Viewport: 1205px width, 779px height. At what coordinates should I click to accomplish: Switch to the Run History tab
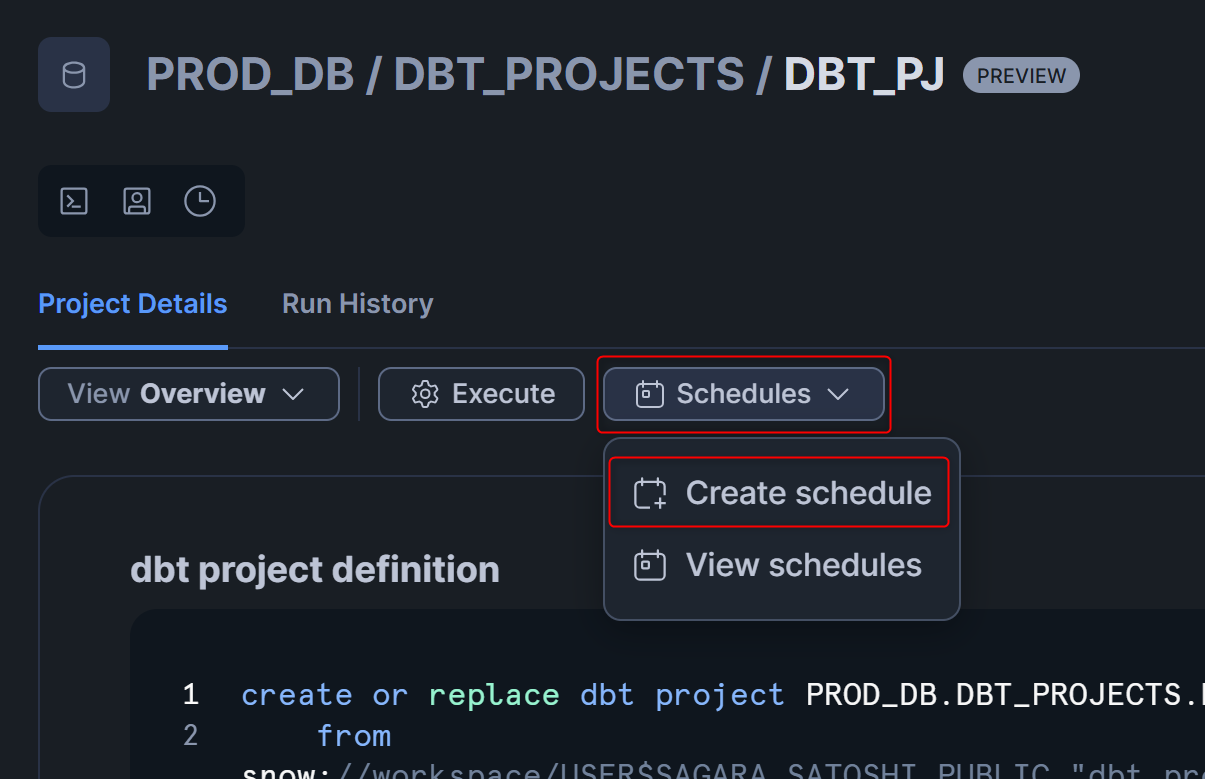357,304
